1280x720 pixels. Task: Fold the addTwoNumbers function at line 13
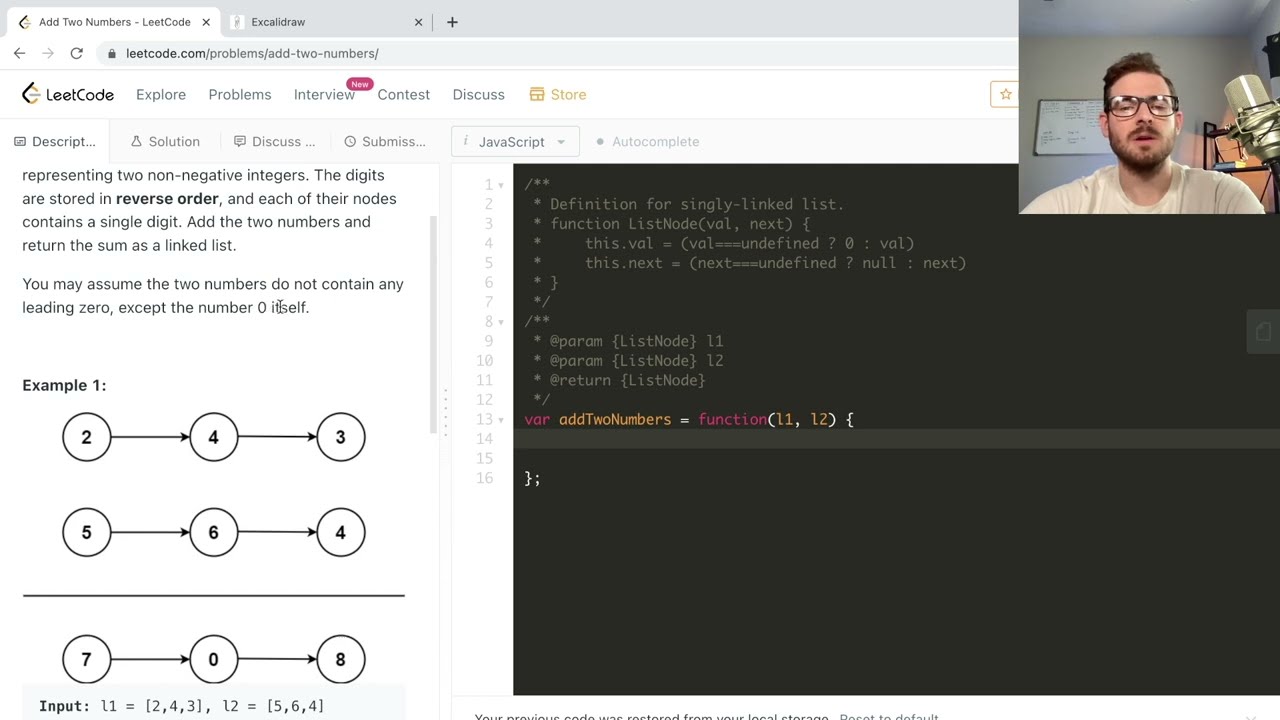coord(501,420)
